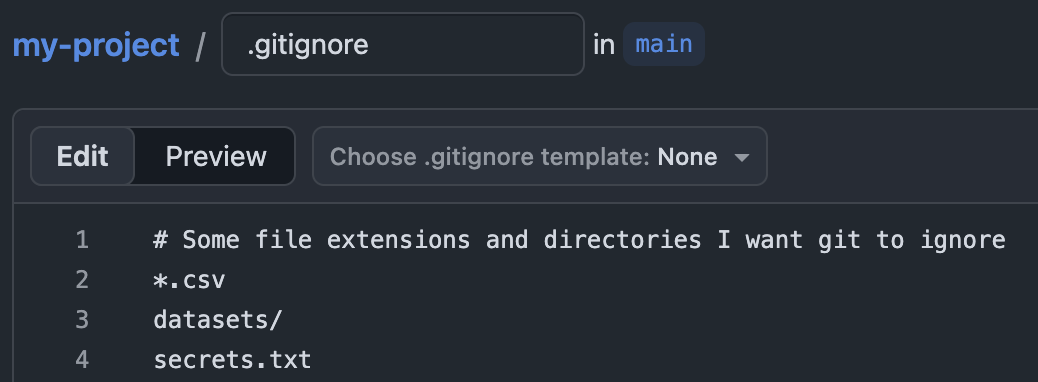Select line number 1 in the gutter

[81, 240]
